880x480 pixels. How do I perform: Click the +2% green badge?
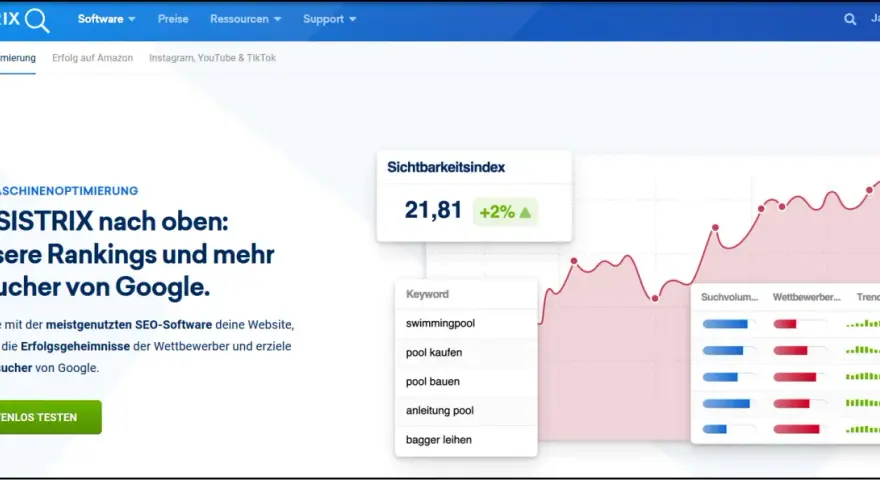click(505, 212)
